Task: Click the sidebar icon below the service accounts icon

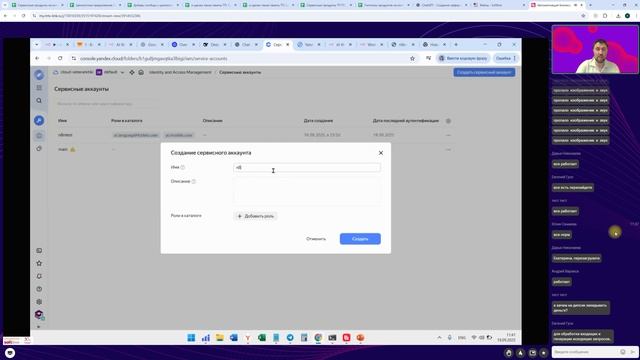Action: point(39,149)
